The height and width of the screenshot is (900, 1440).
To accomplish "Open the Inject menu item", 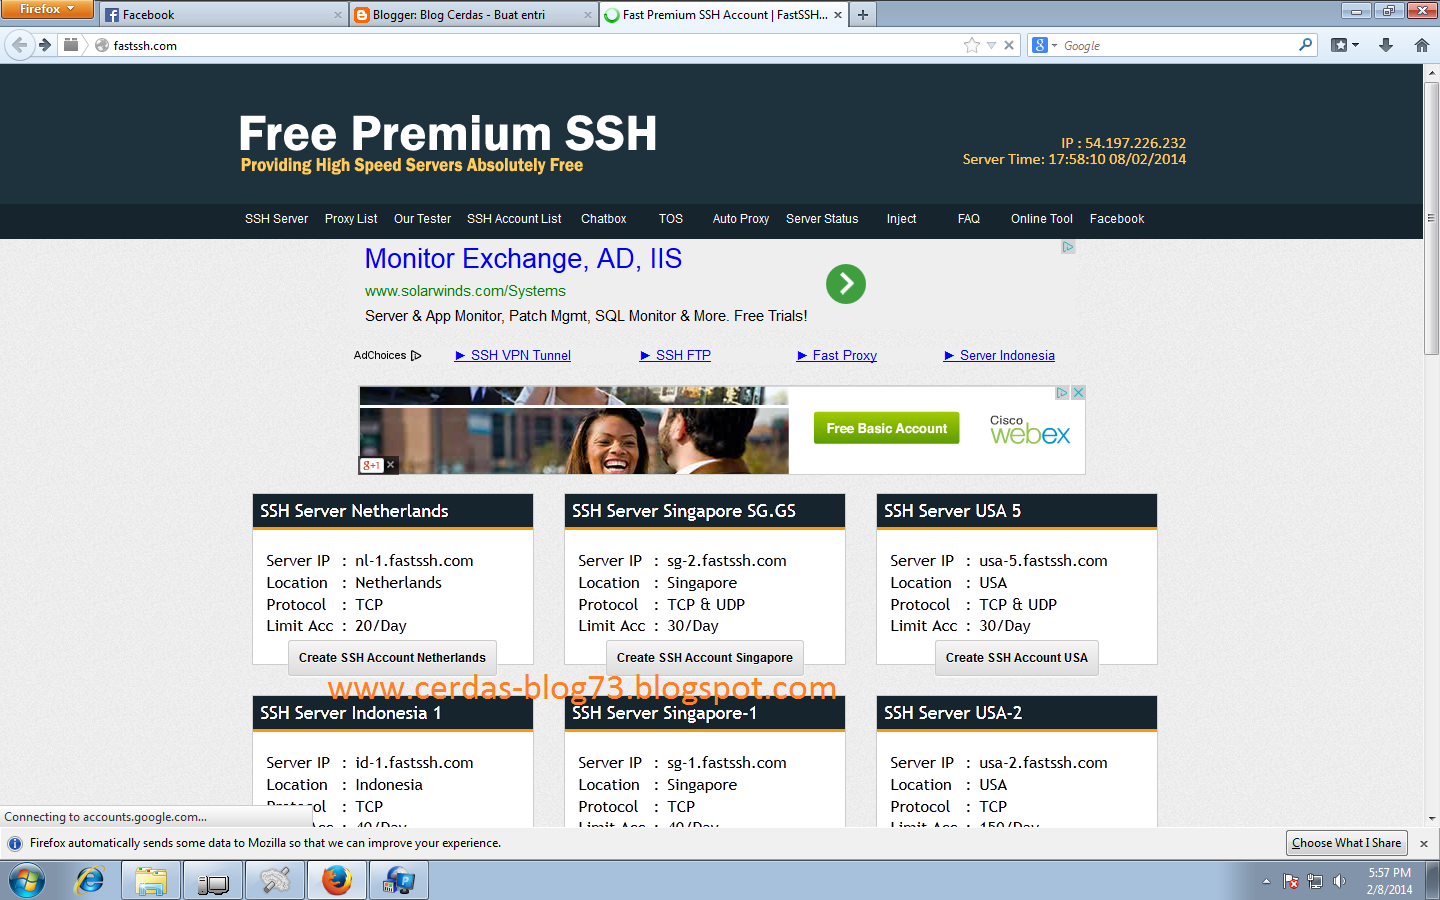I will [901, 219].
